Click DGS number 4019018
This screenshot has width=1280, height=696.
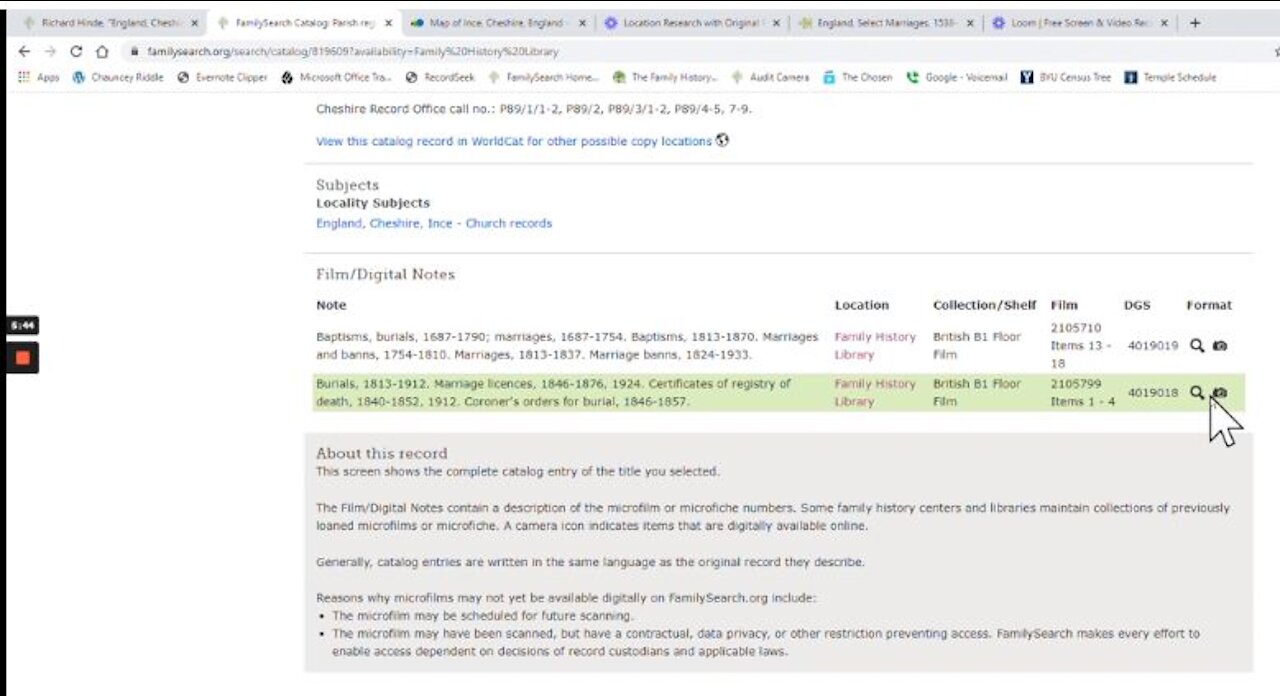1153,393
